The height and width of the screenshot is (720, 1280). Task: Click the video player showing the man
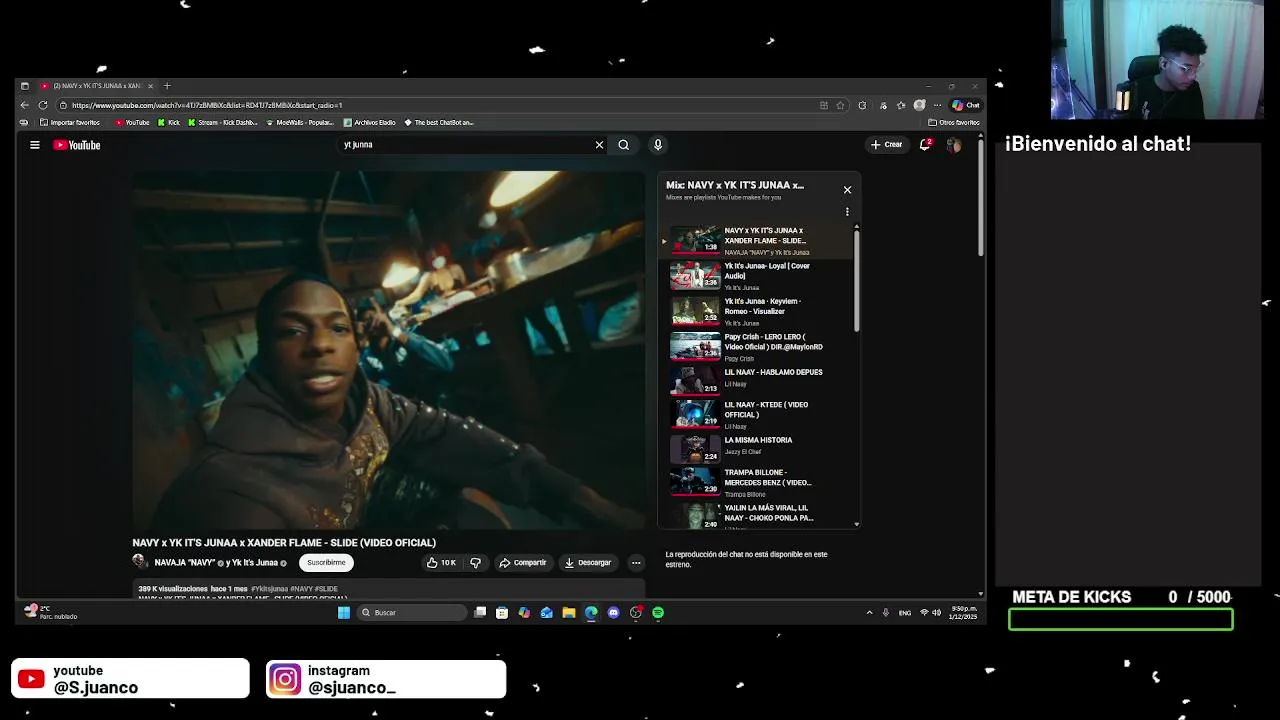pos(389,349)
